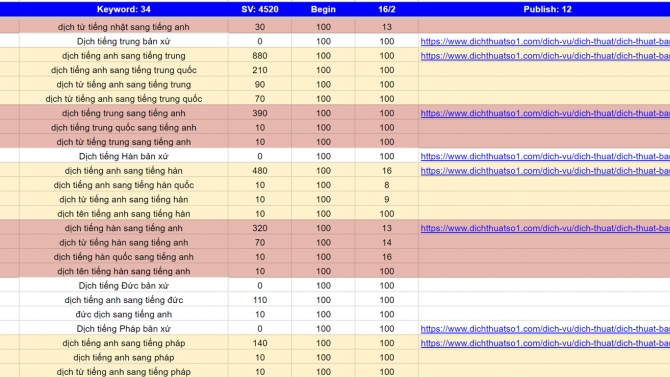Select cell 'dịch từ tiếng nhật sang tiếng anh'
This screenshot has width=670, height=377.
point(123,27)
